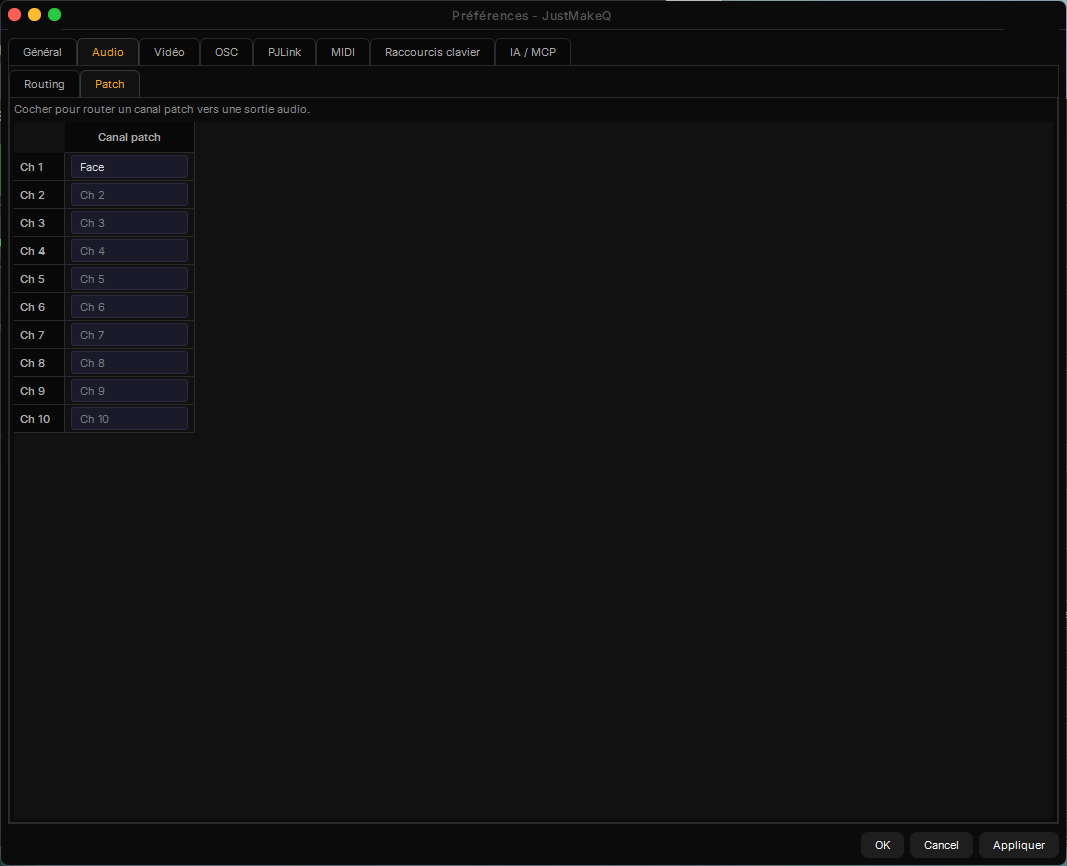This screenshot has height=866, width=1067.
Task: Apply settings with the Appliquer button
Action: [x=1019, y=845]
